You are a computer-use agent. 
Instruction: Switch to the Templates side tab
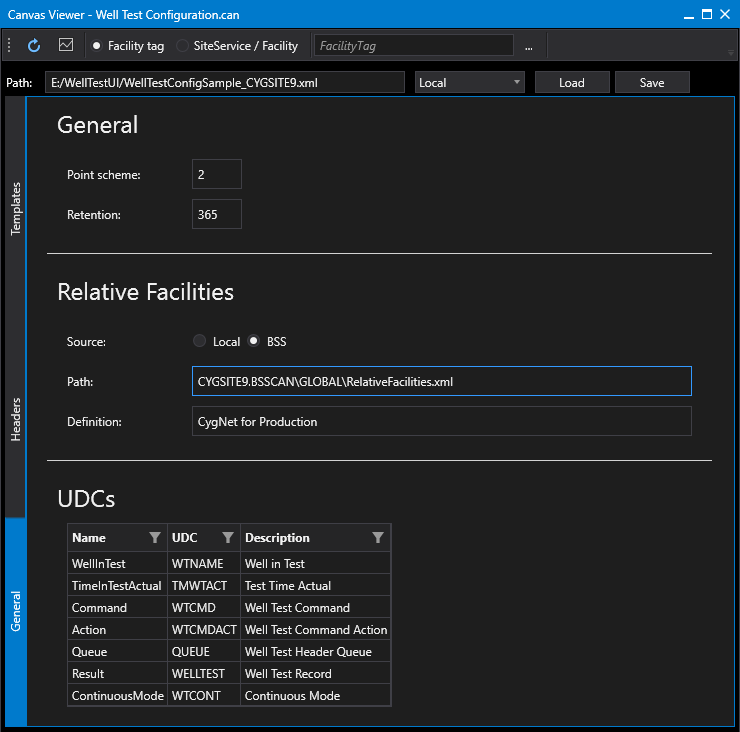coord(16,209)
